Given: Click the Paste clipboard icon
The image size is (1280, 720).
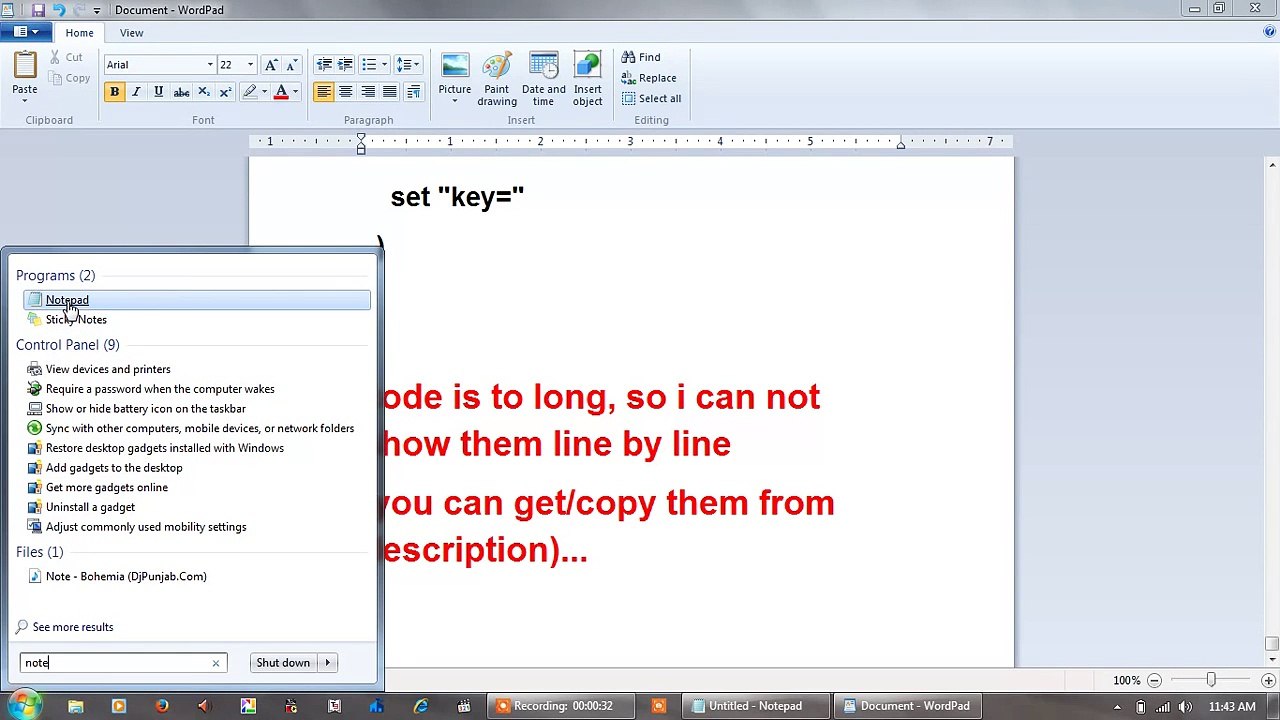Looking at the screenshot, I should pyautogui.click(x=25, y=66).
